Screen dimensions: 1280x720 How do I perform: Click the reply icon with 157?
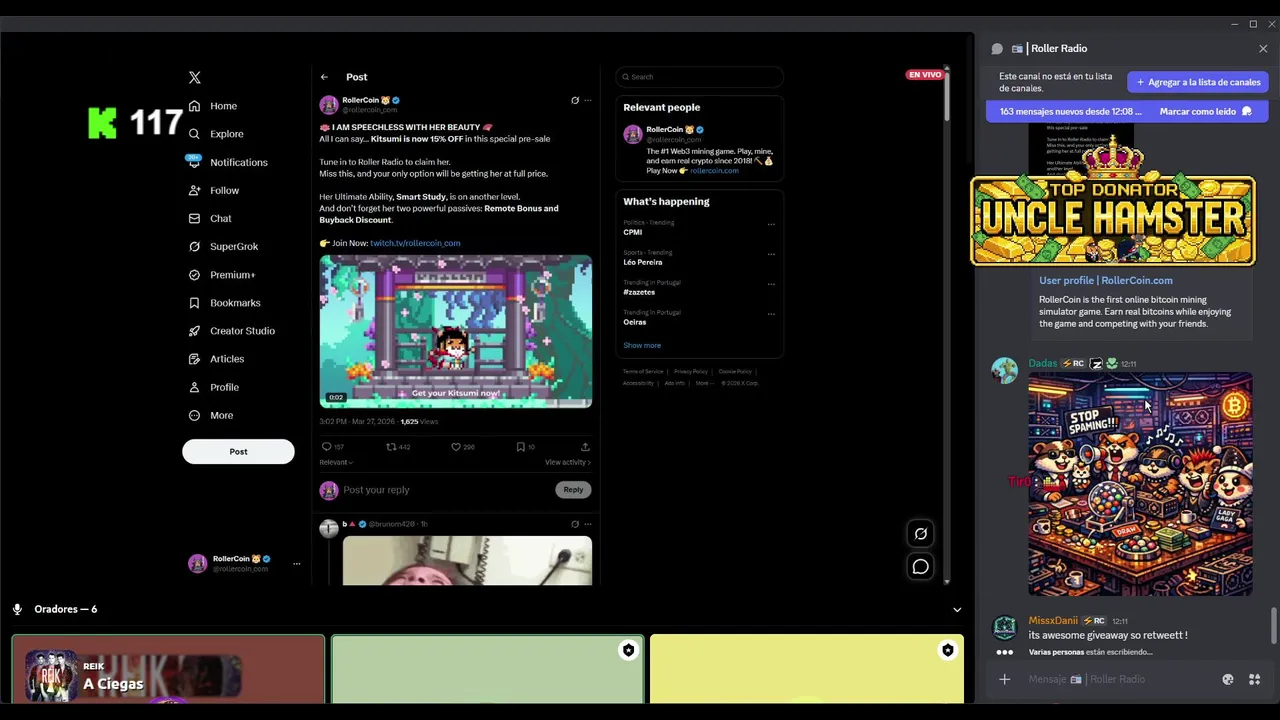pos(326,447)
